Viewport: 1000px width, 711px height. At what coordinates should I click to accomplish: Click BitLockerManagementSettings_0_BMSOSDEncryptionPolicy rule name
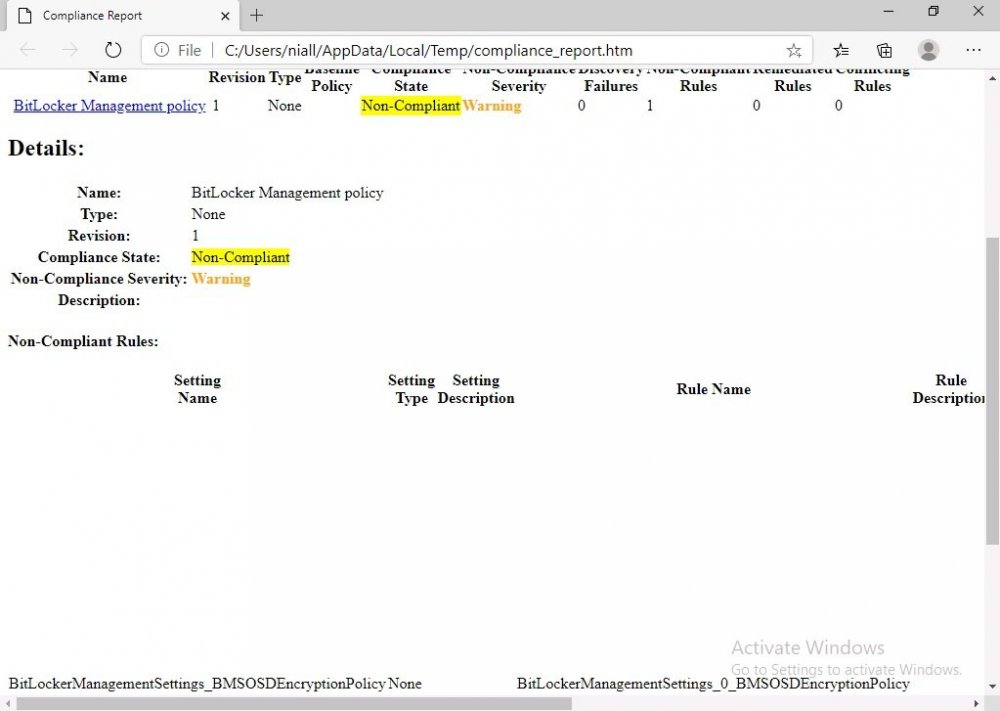click(x=713, y=684)
